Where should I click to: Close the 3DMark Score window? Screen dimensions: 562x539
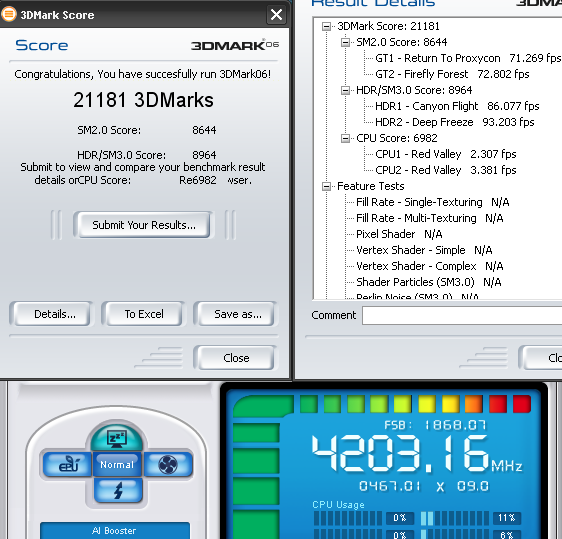pos(276,15)
